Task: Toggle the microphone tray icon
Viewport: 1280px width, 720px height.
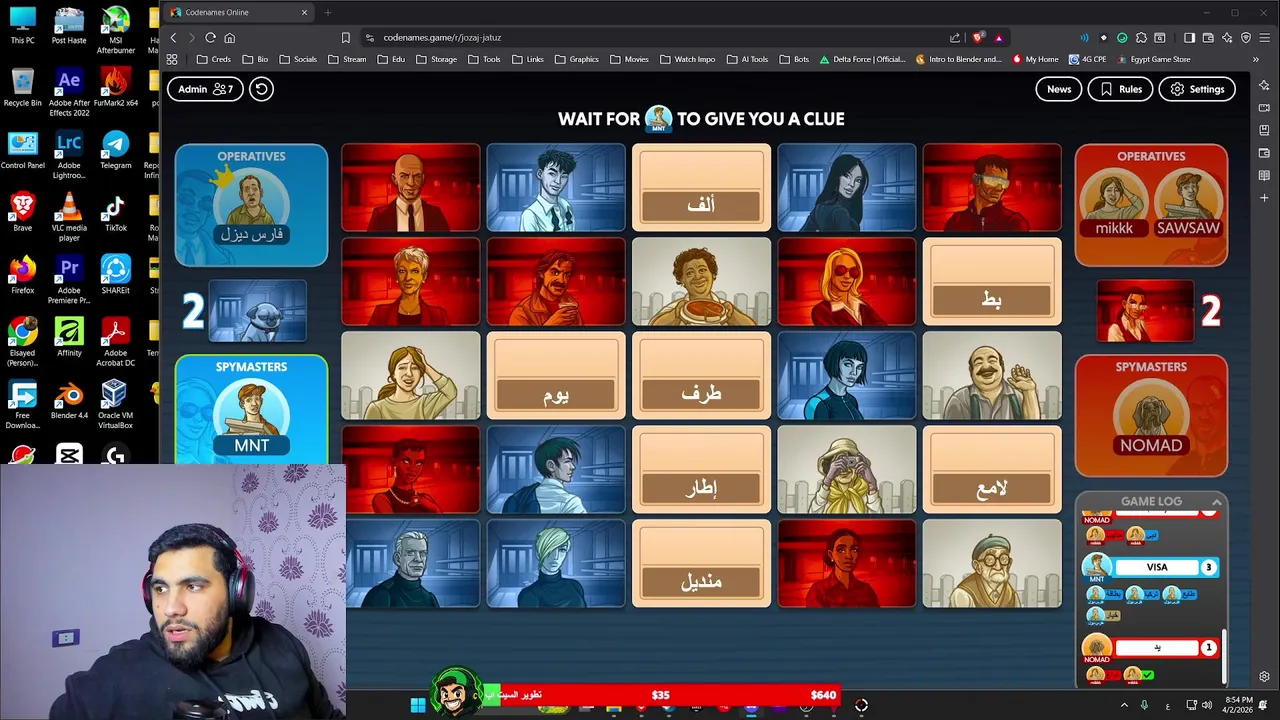Action: coord(1144,706)
